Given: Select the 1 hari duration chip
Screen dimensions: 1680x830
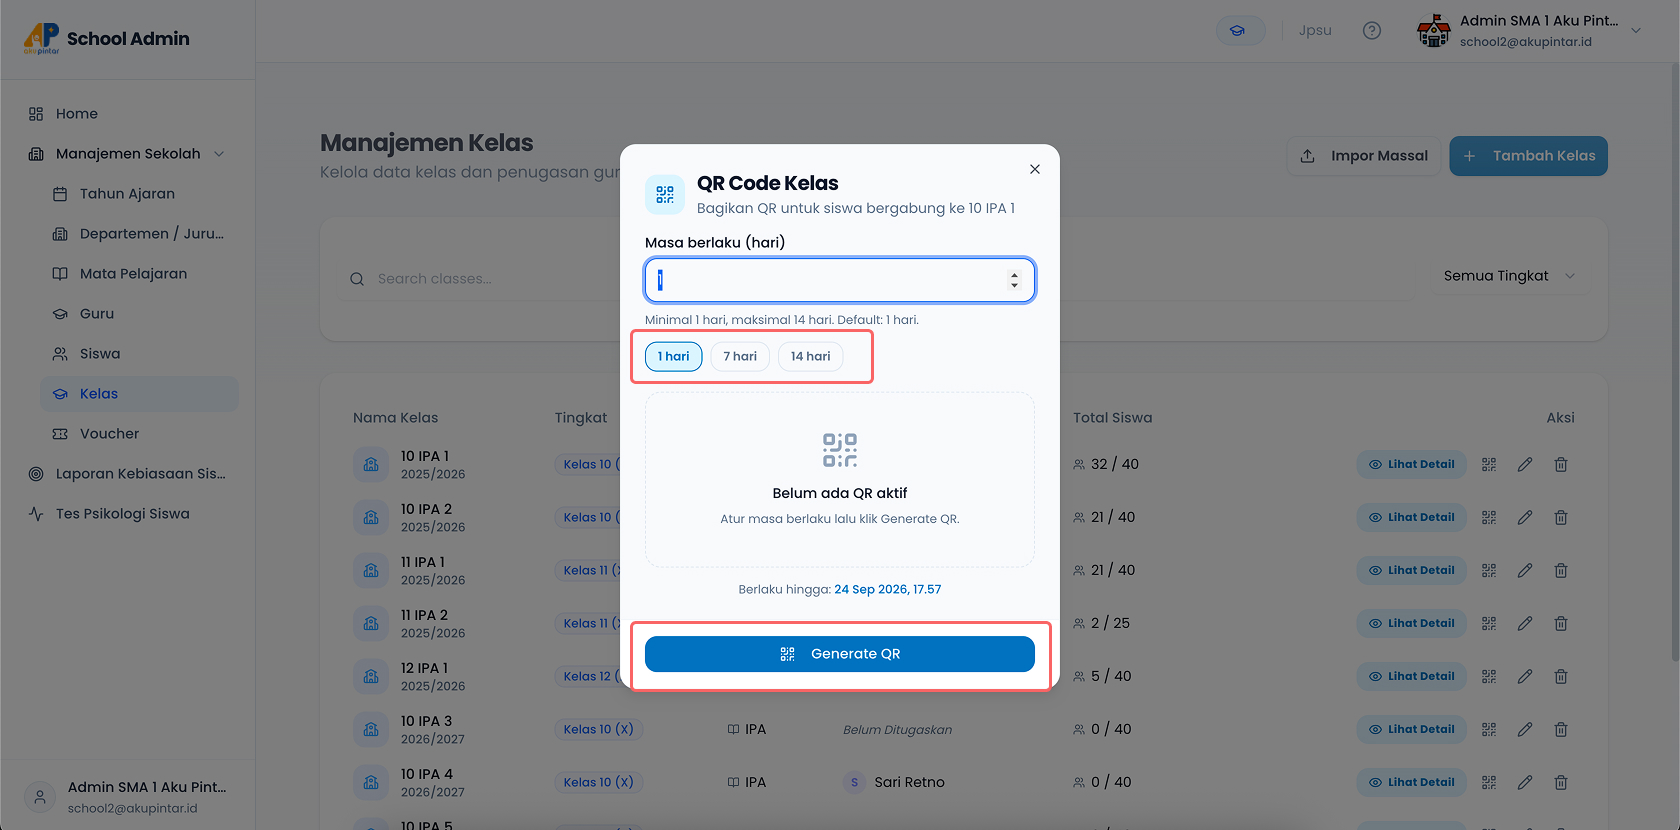Looking at the screenshot, I should click(674, 356).
